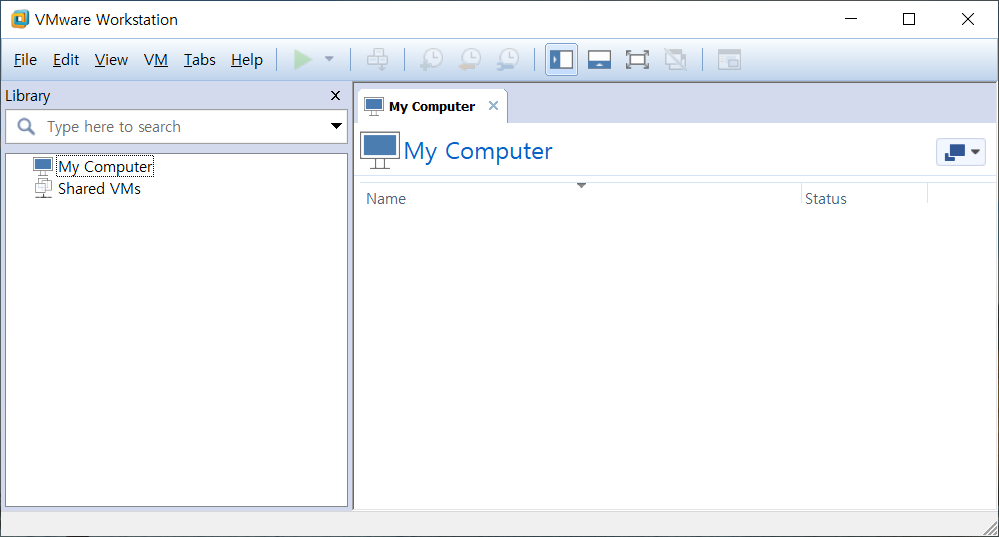Click the sort arrow above Name column
Viewport: 999px width, 537px height.
pos(581,185)
